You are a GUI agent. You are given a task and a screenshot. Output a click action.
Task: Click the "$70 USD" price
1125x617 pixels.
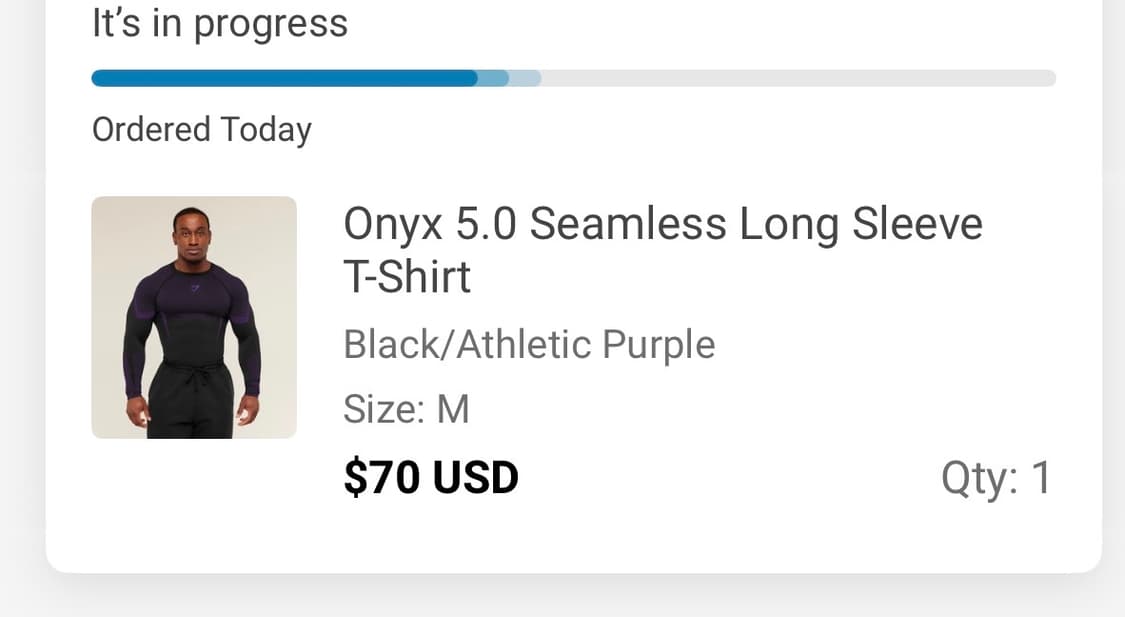tap(431, 477)
